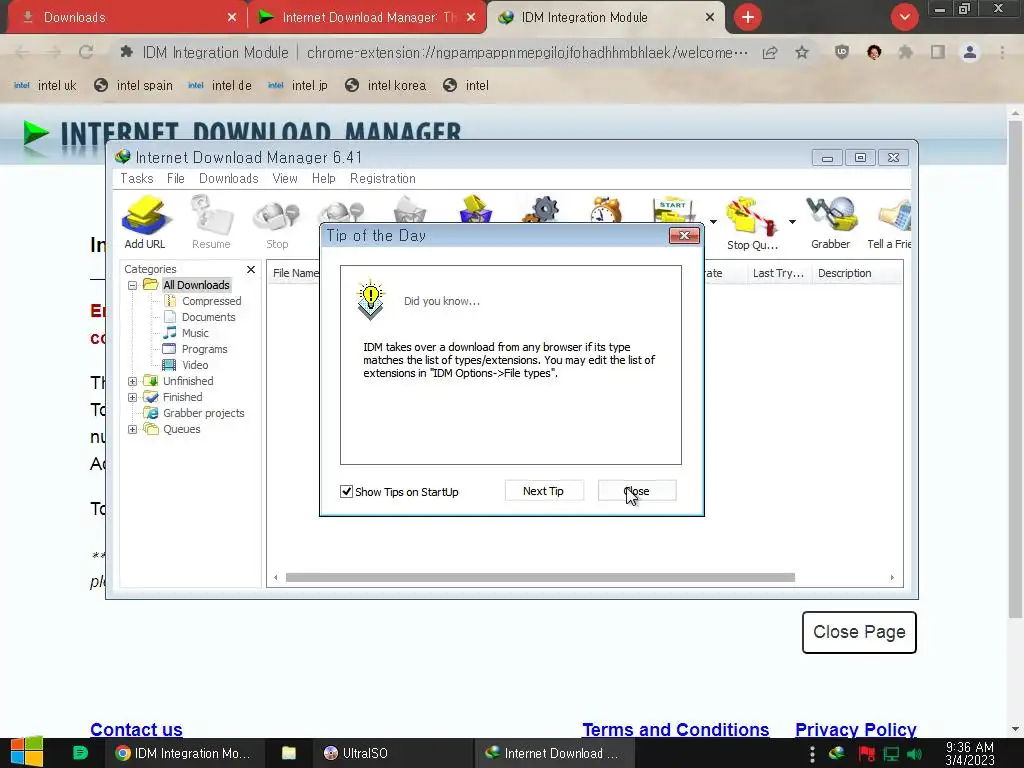The height and width of the screenshot is (768, 1024).
Task: Click the Tell a Friend toolbar icon
Action: pos(889,222)
